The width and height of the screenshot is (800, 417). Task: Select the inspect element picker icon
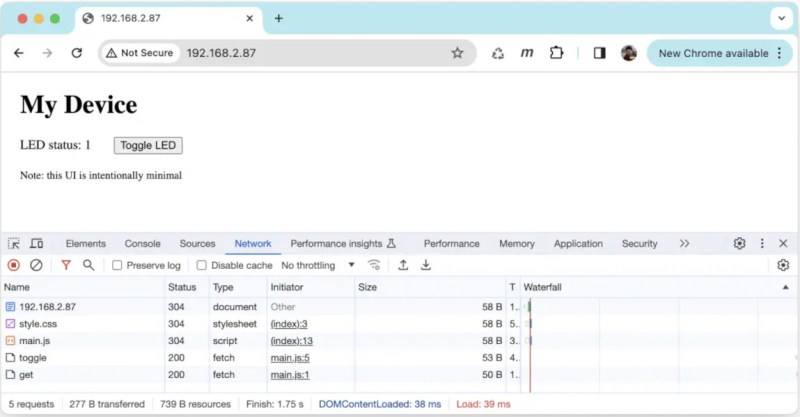coord(14,243)
